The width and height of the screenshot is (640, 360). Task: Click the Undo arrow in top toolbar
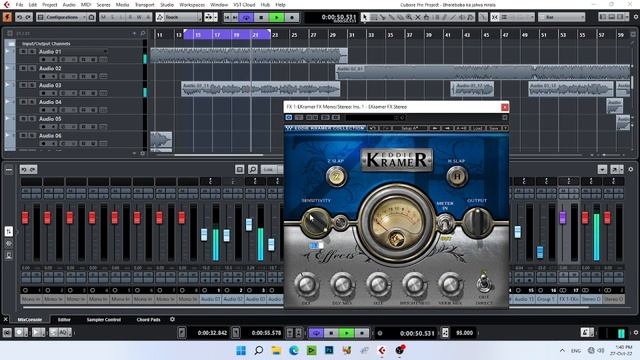[20, 18]
